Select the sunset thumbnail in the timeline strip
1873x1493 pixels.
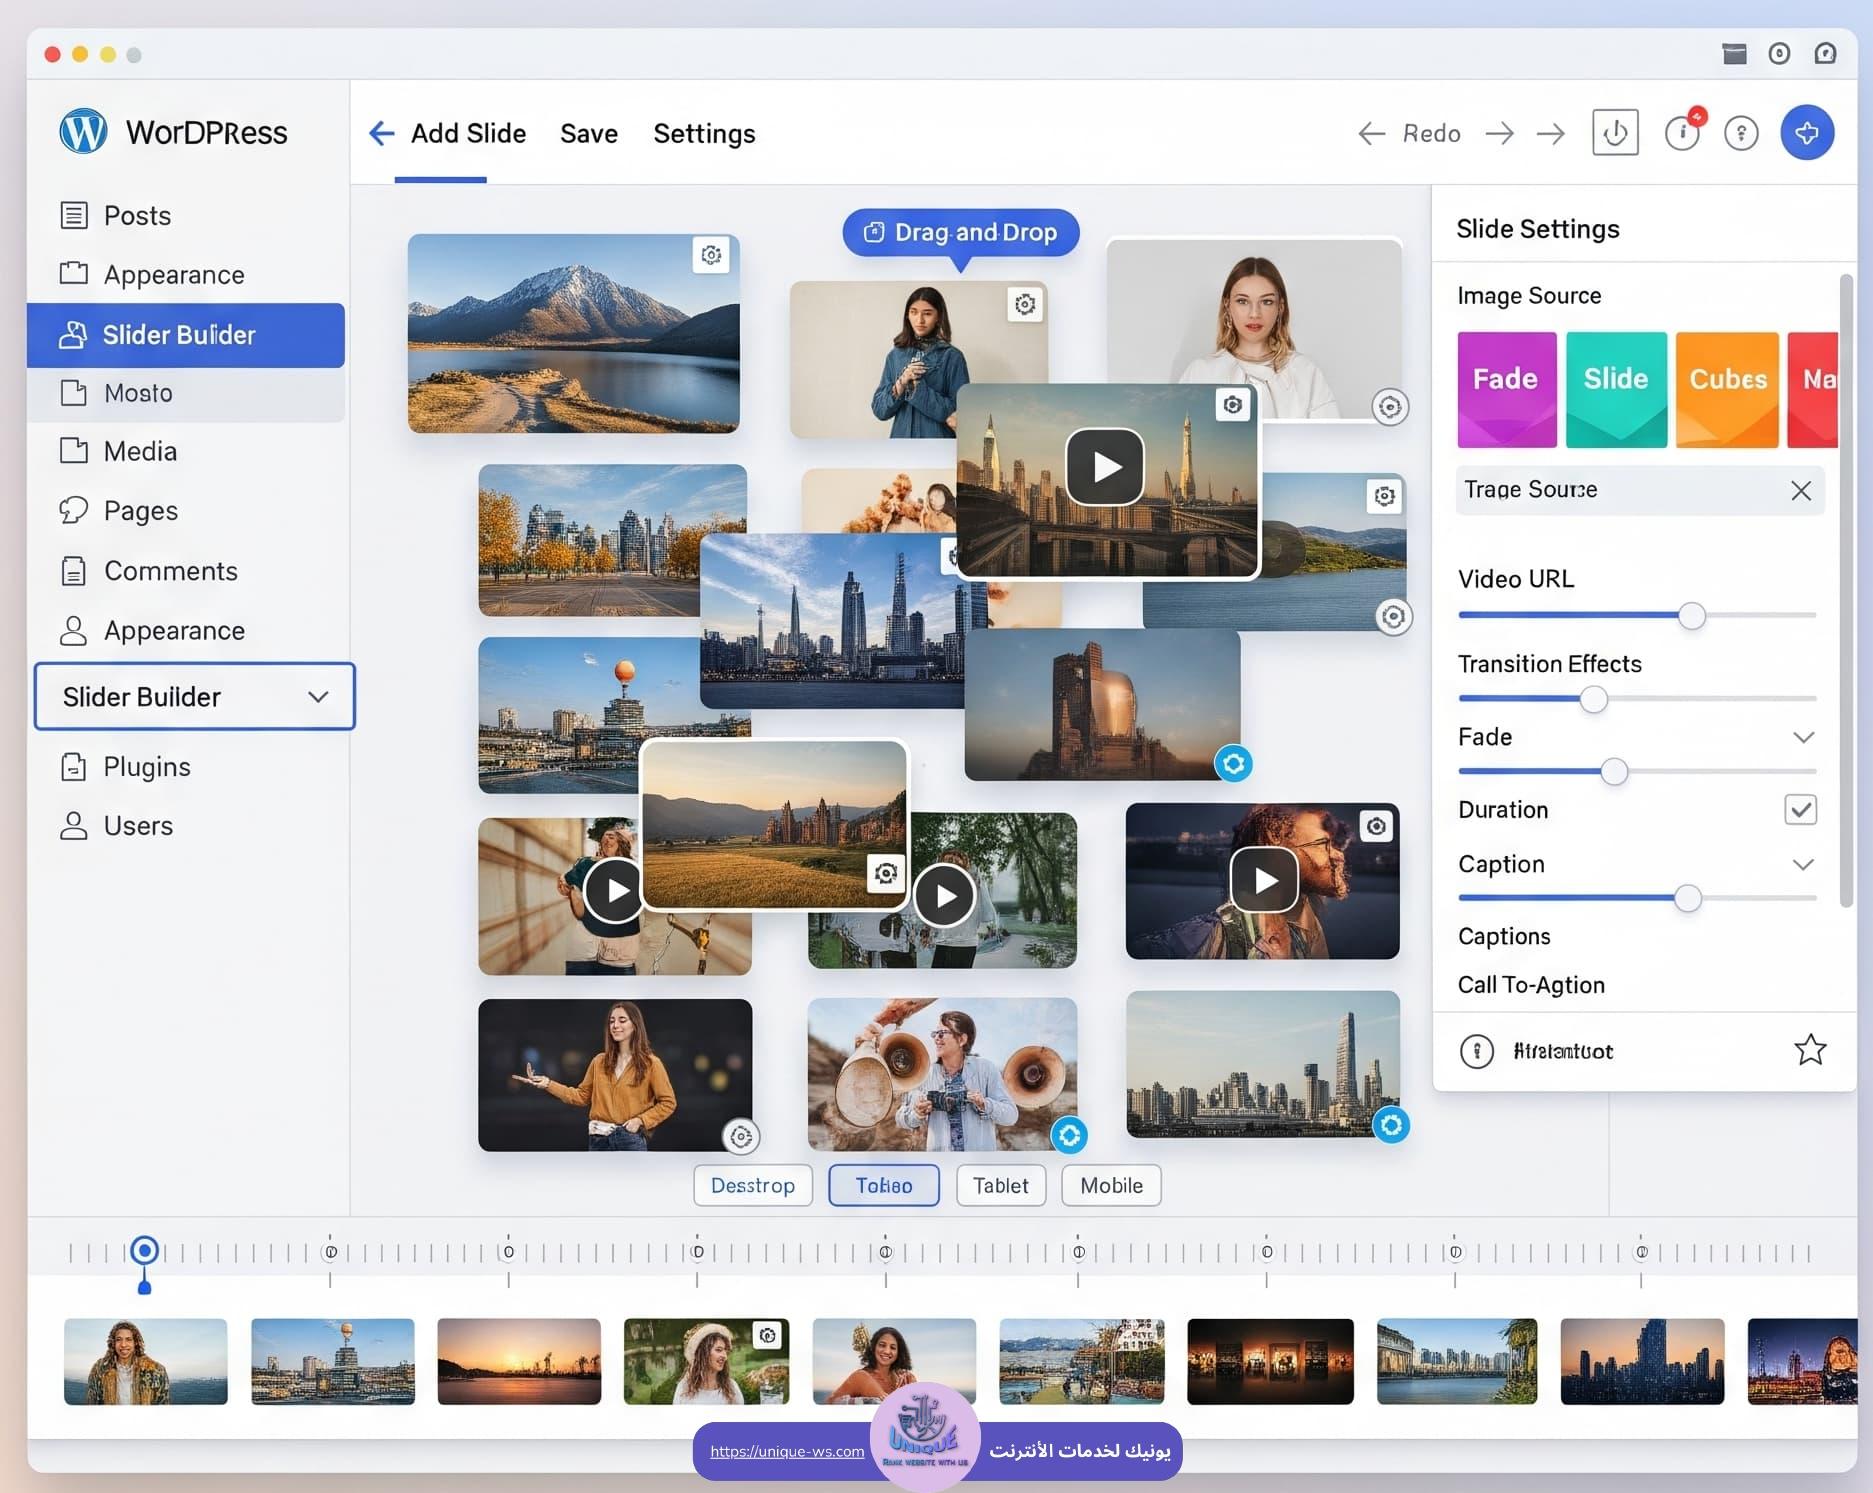tap(519, 1361)
